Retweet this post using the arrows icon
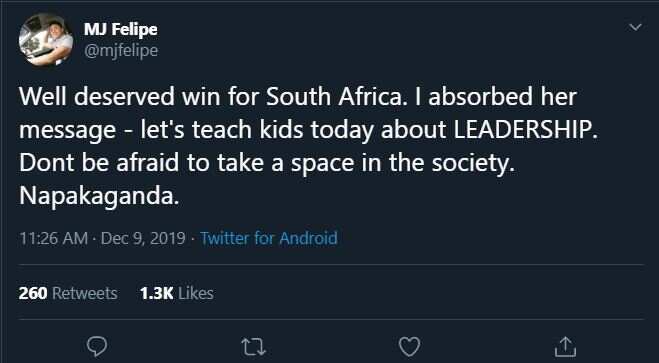This screenshot has width=659, height=363. 254,347
